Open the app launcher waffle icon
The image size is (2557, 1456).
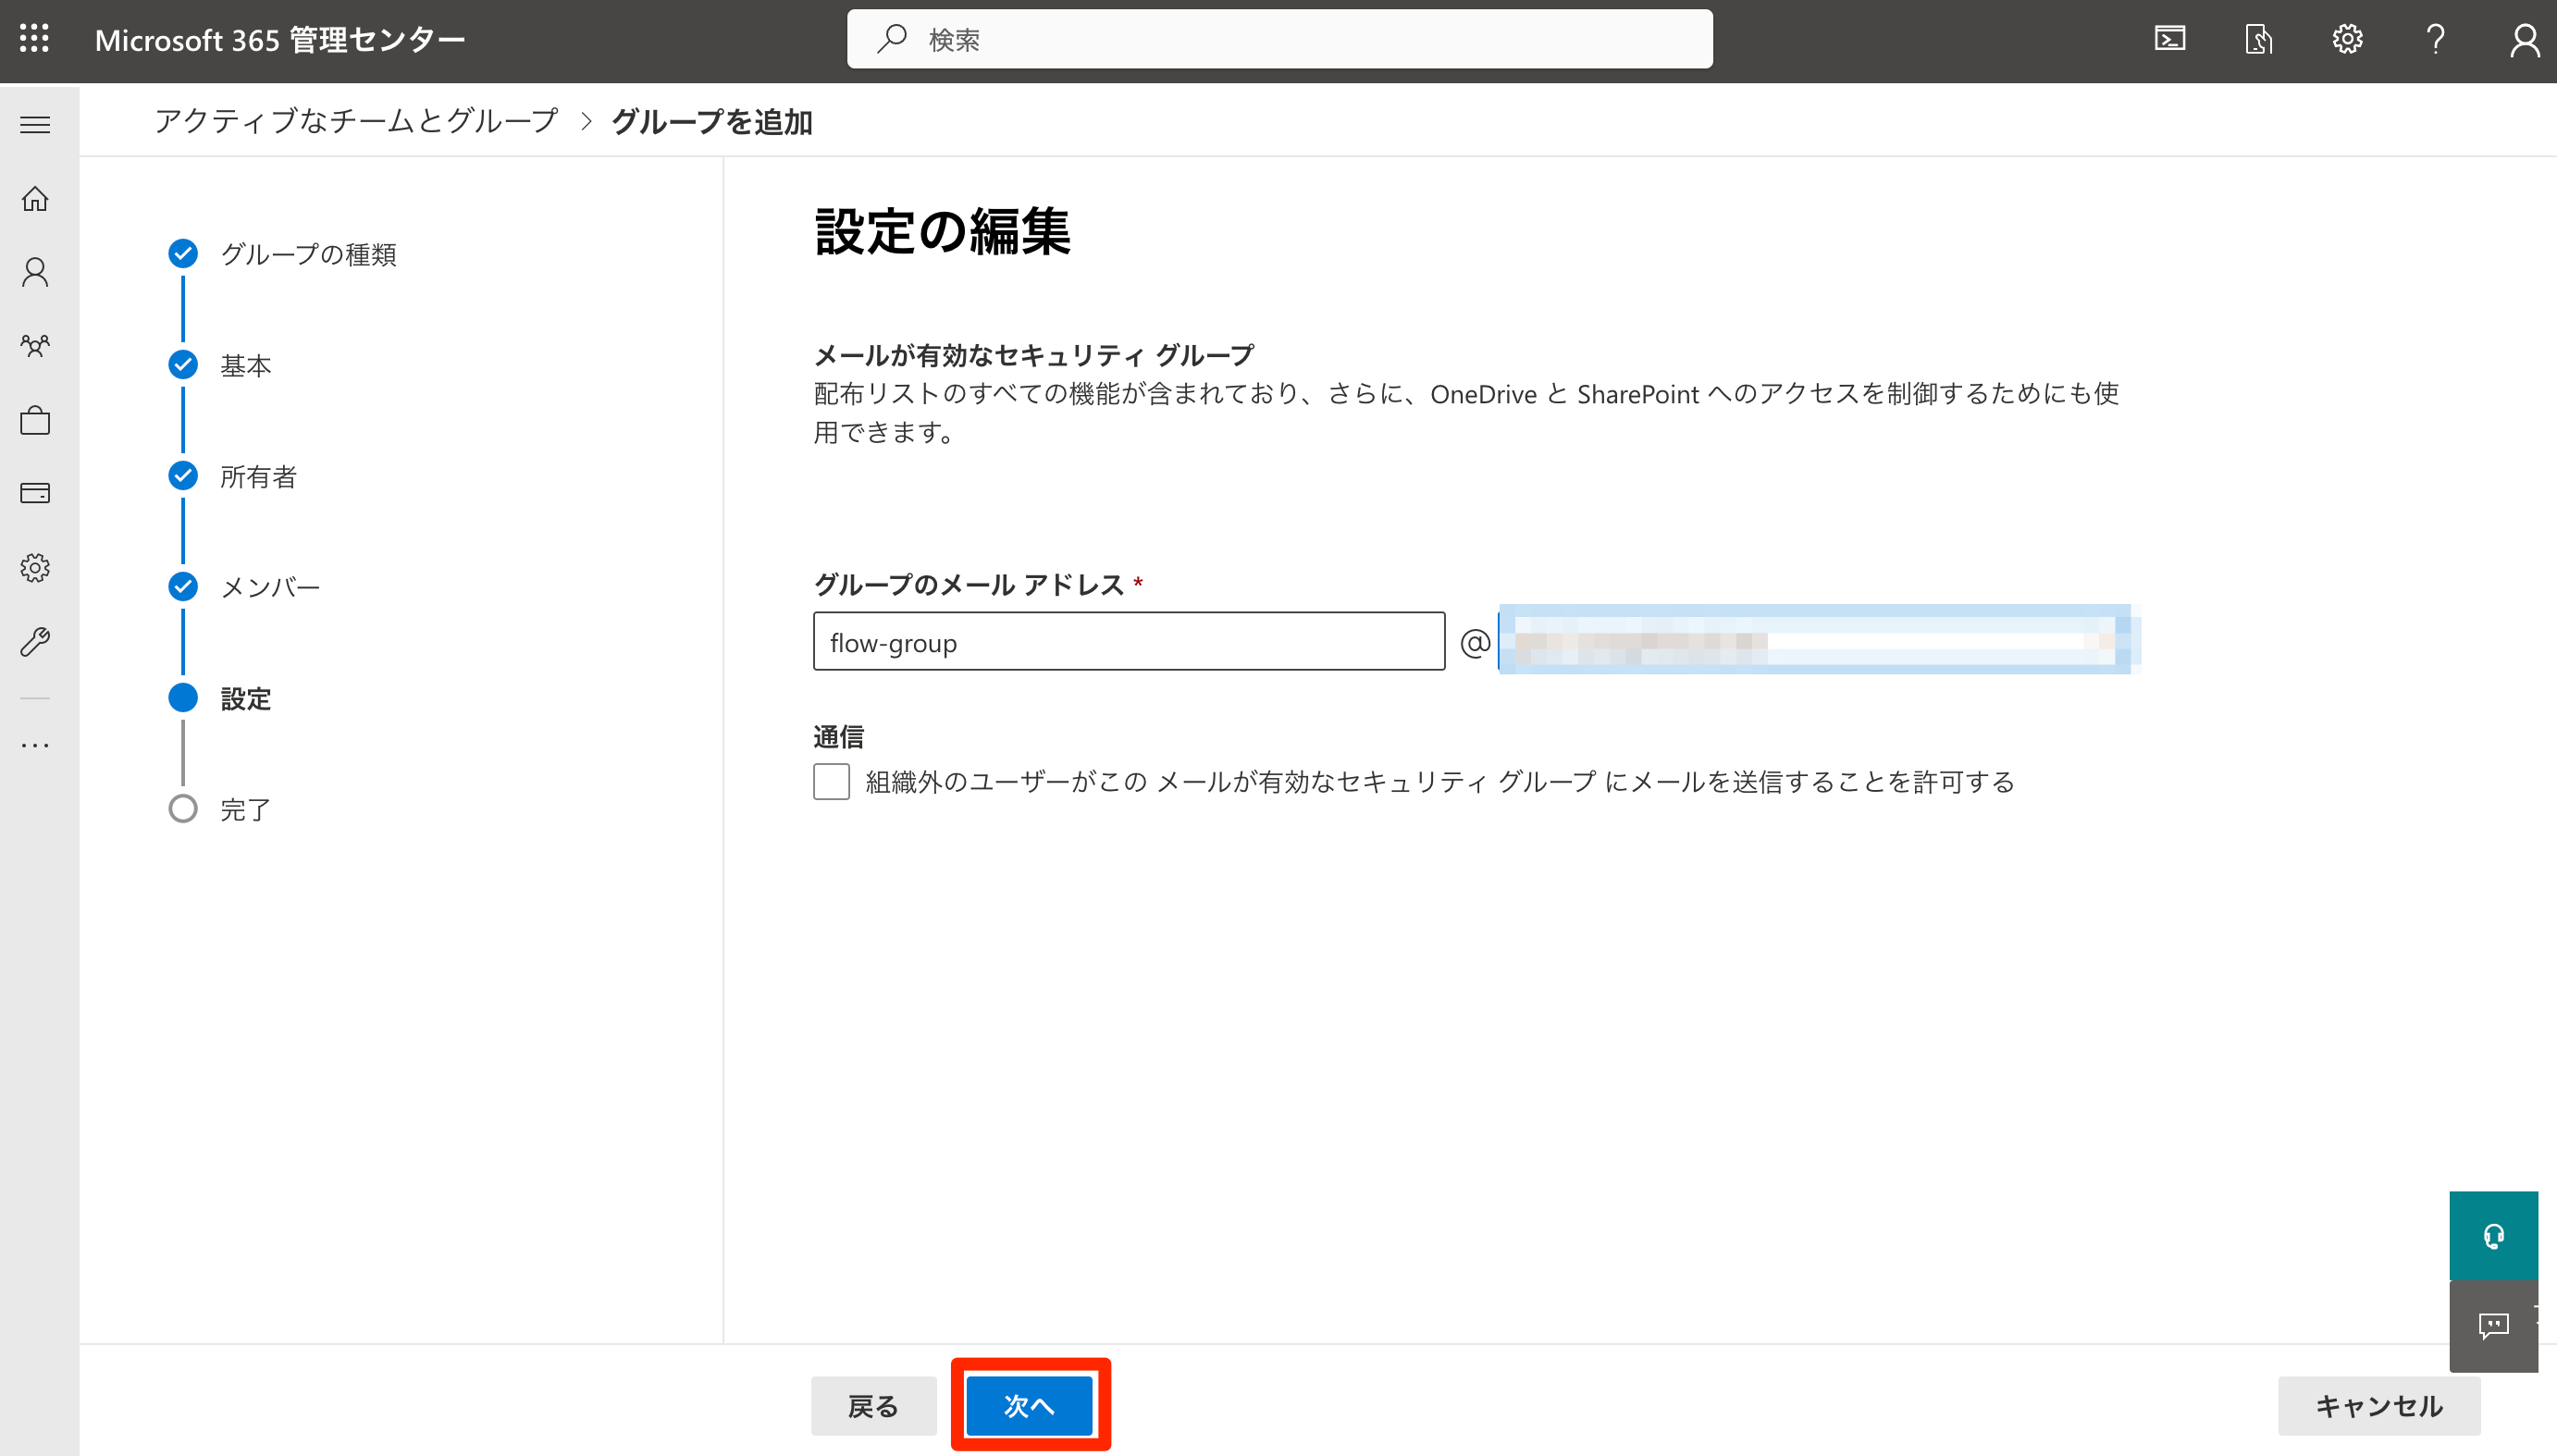(x=34, y=39)
